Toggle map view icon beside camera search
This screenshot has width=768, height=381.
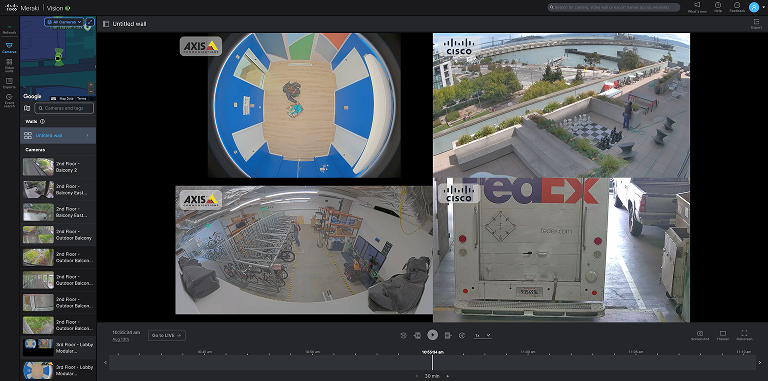(x=27, y=108)
